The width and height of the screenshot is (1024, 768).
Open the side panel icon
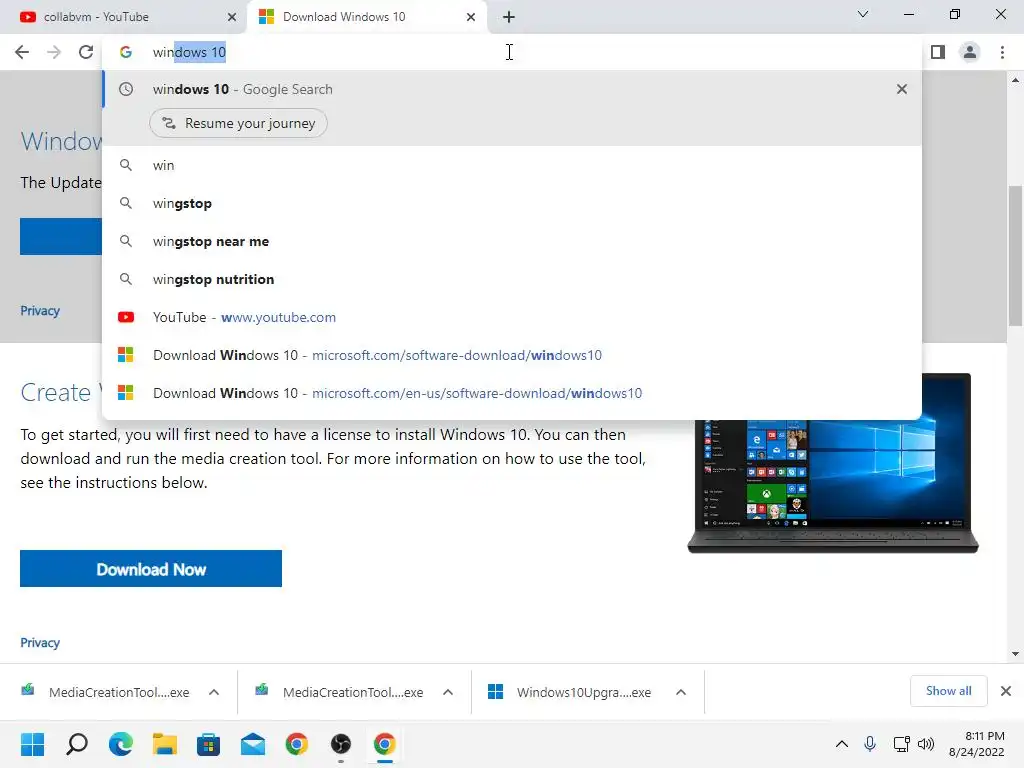tap(938, 52)
